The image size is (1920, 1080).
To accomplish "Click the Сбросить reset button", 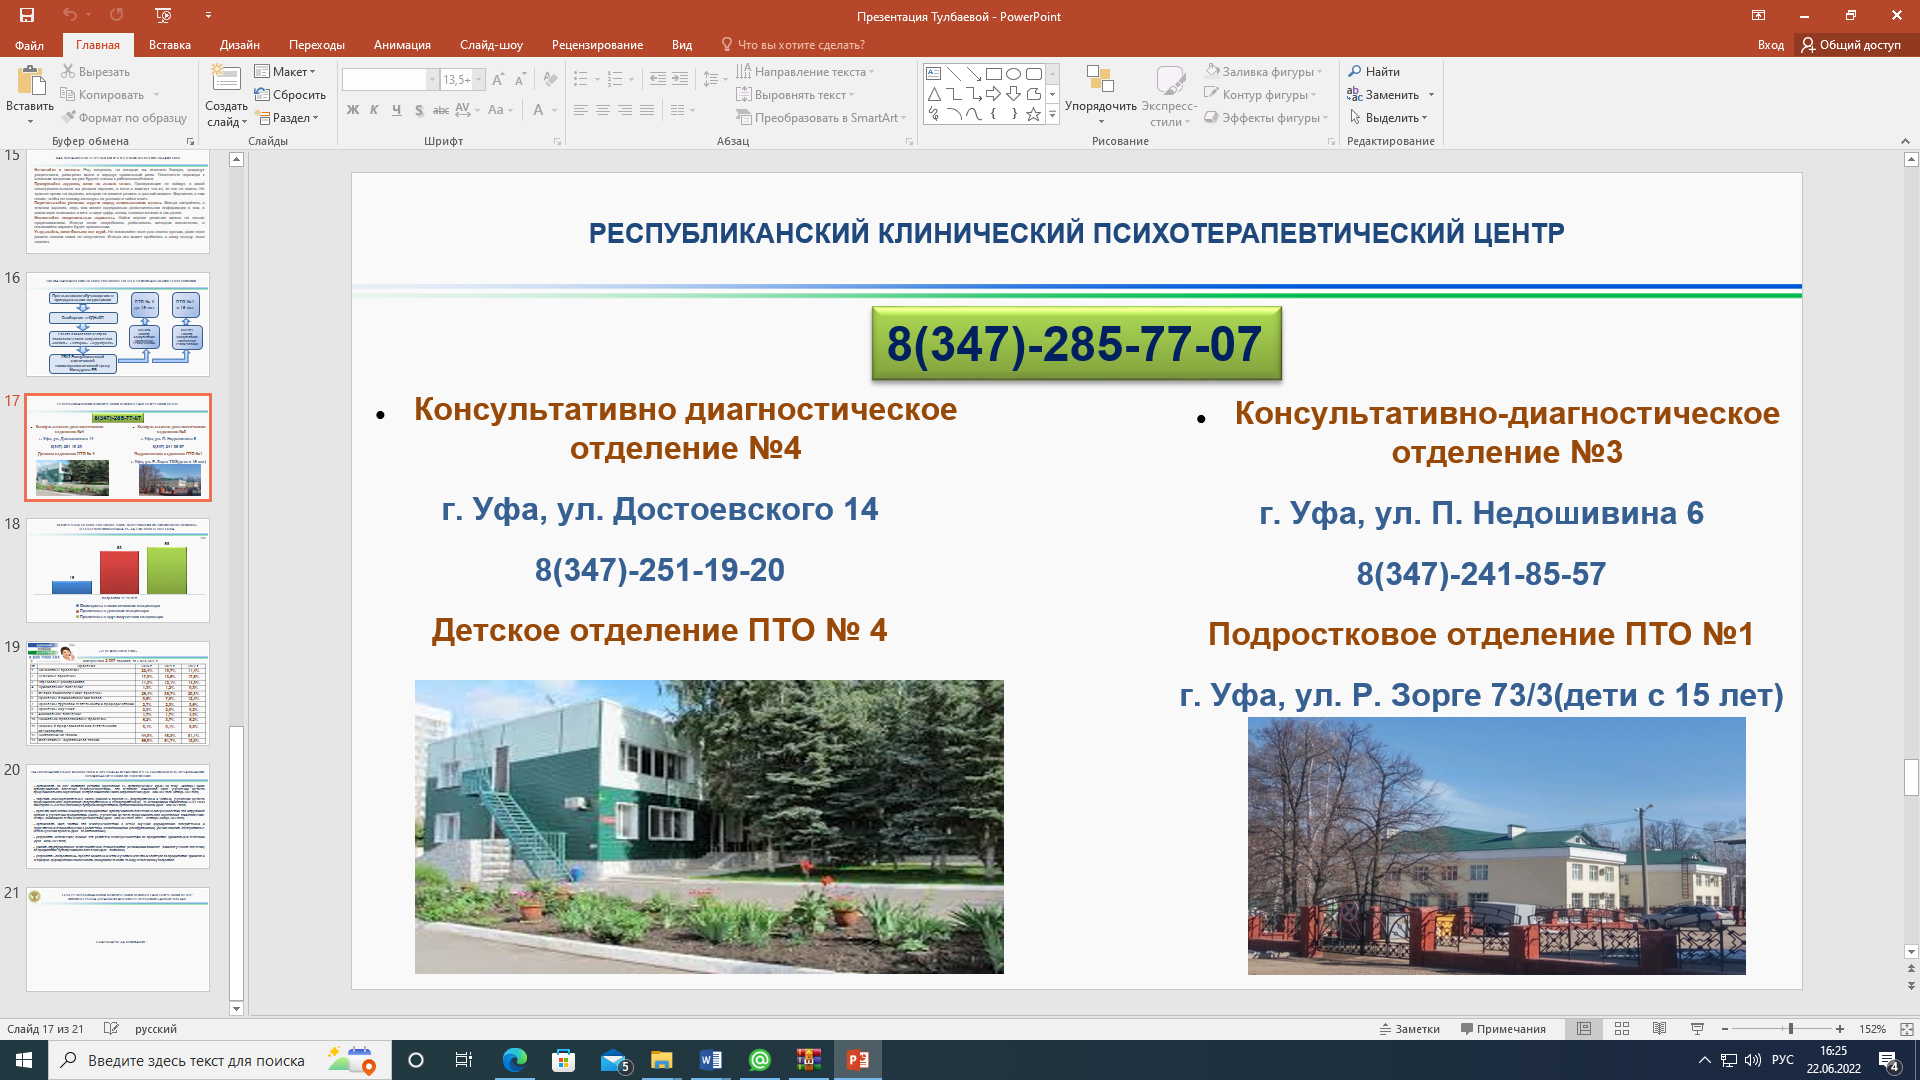I will (291, 95).
